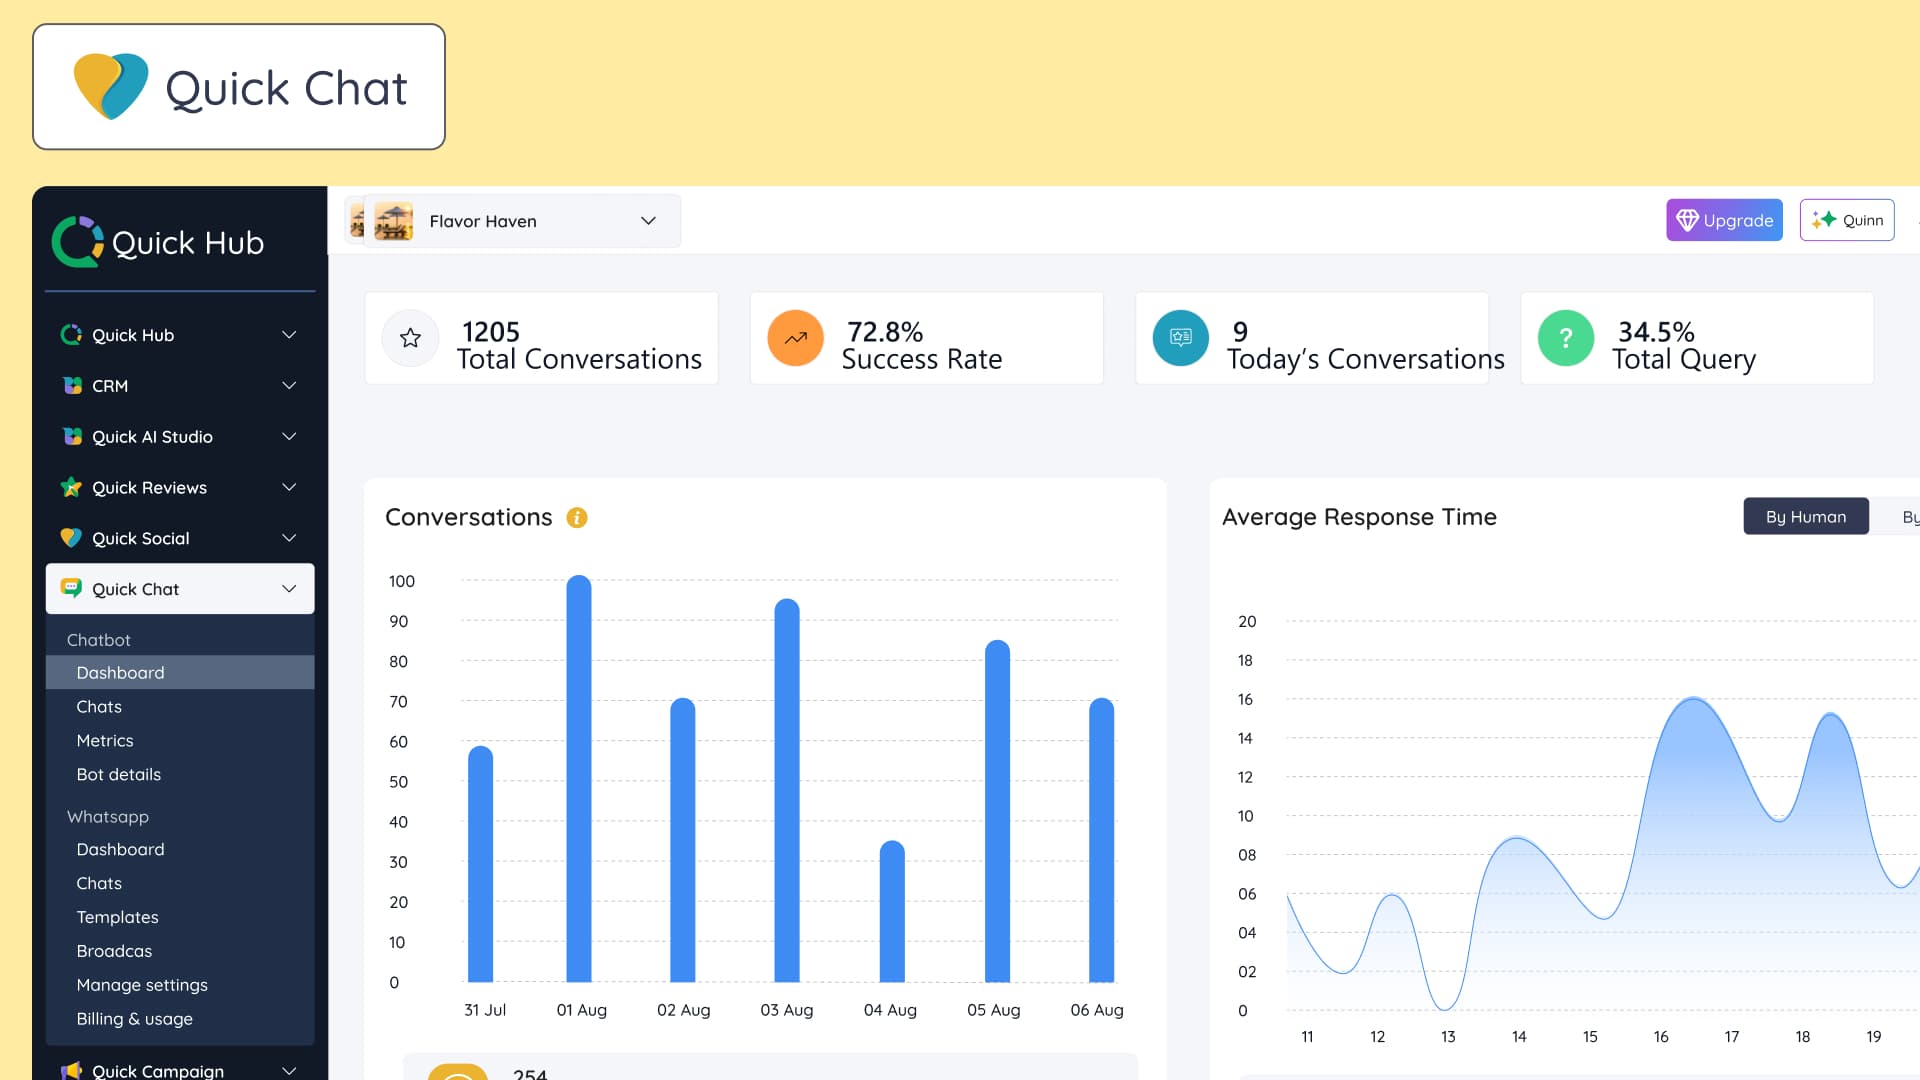Click the purple Upgrade button

point(1724,221)
